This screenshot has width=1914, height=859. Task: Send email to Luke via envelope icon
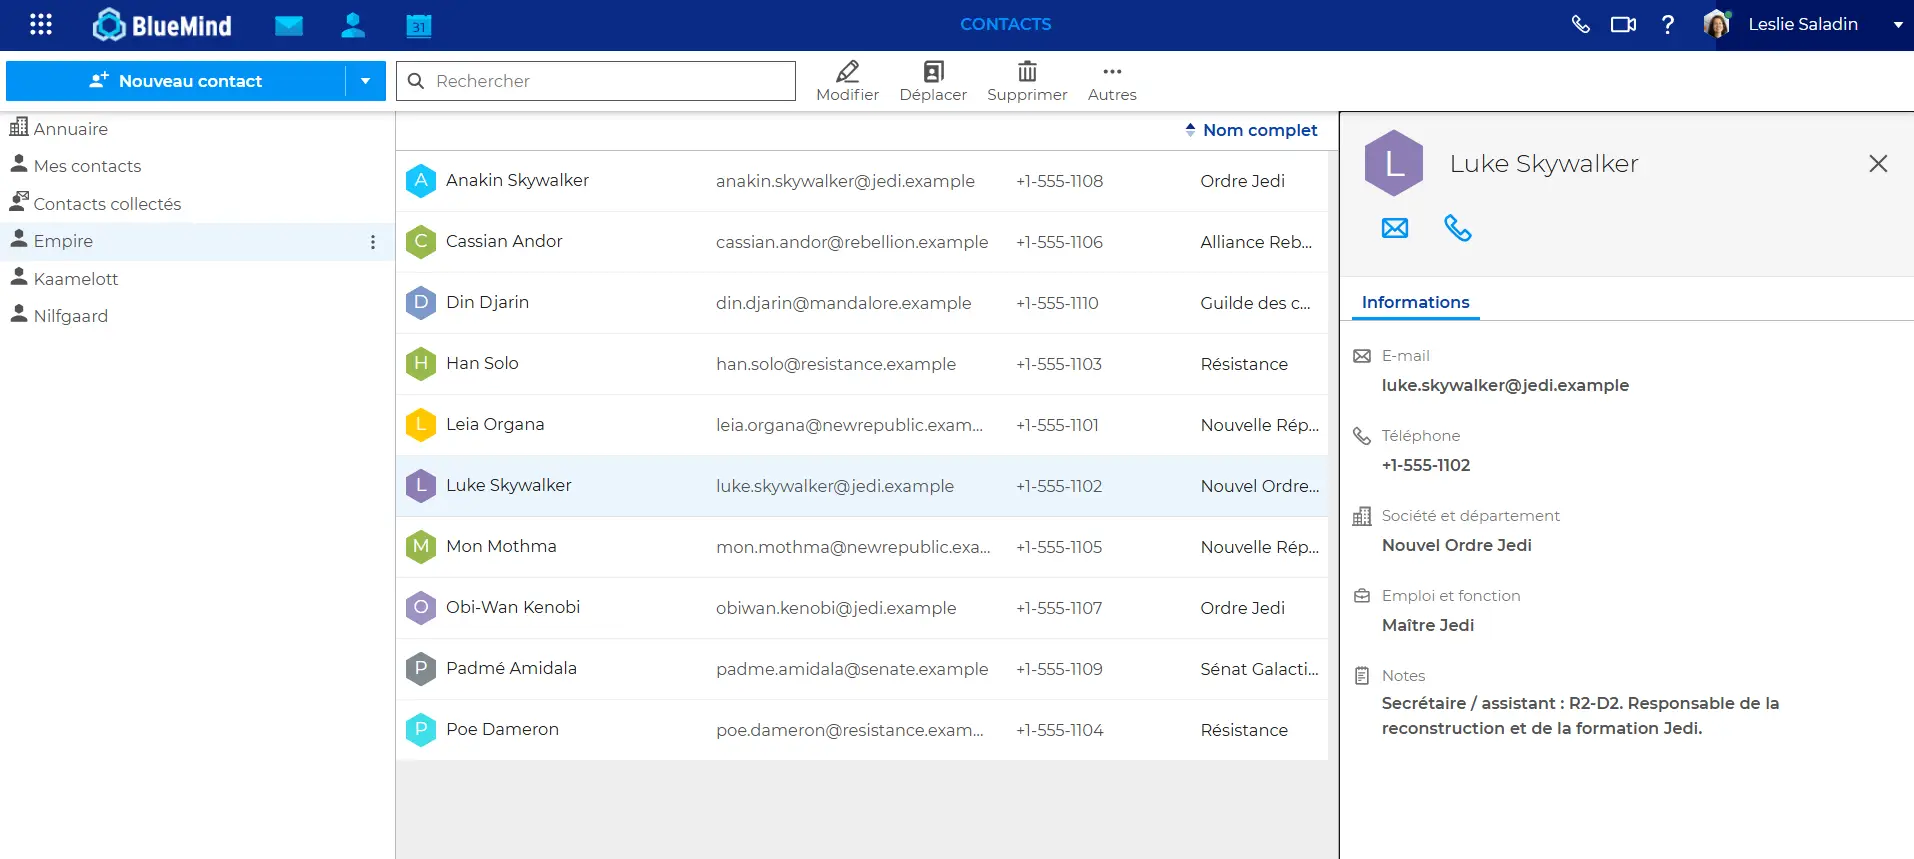1395,228
